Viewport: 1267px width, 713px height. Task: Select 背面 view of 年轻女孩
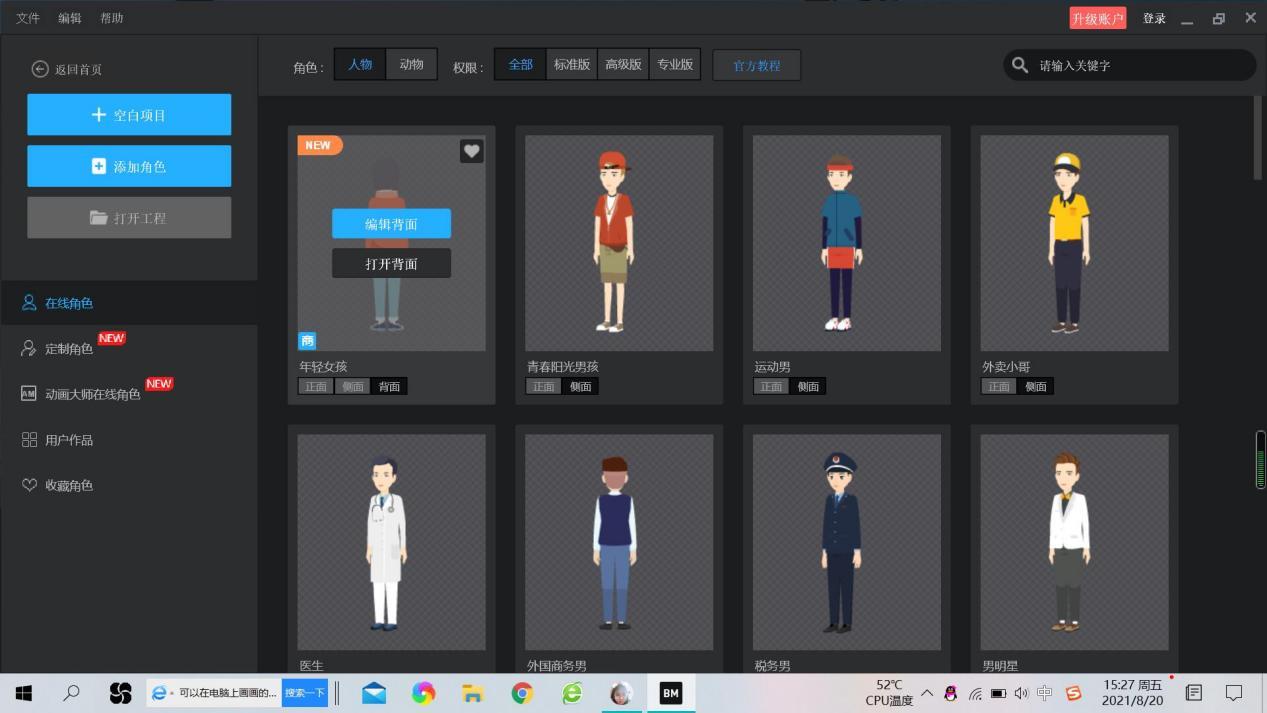pos(389,386)
